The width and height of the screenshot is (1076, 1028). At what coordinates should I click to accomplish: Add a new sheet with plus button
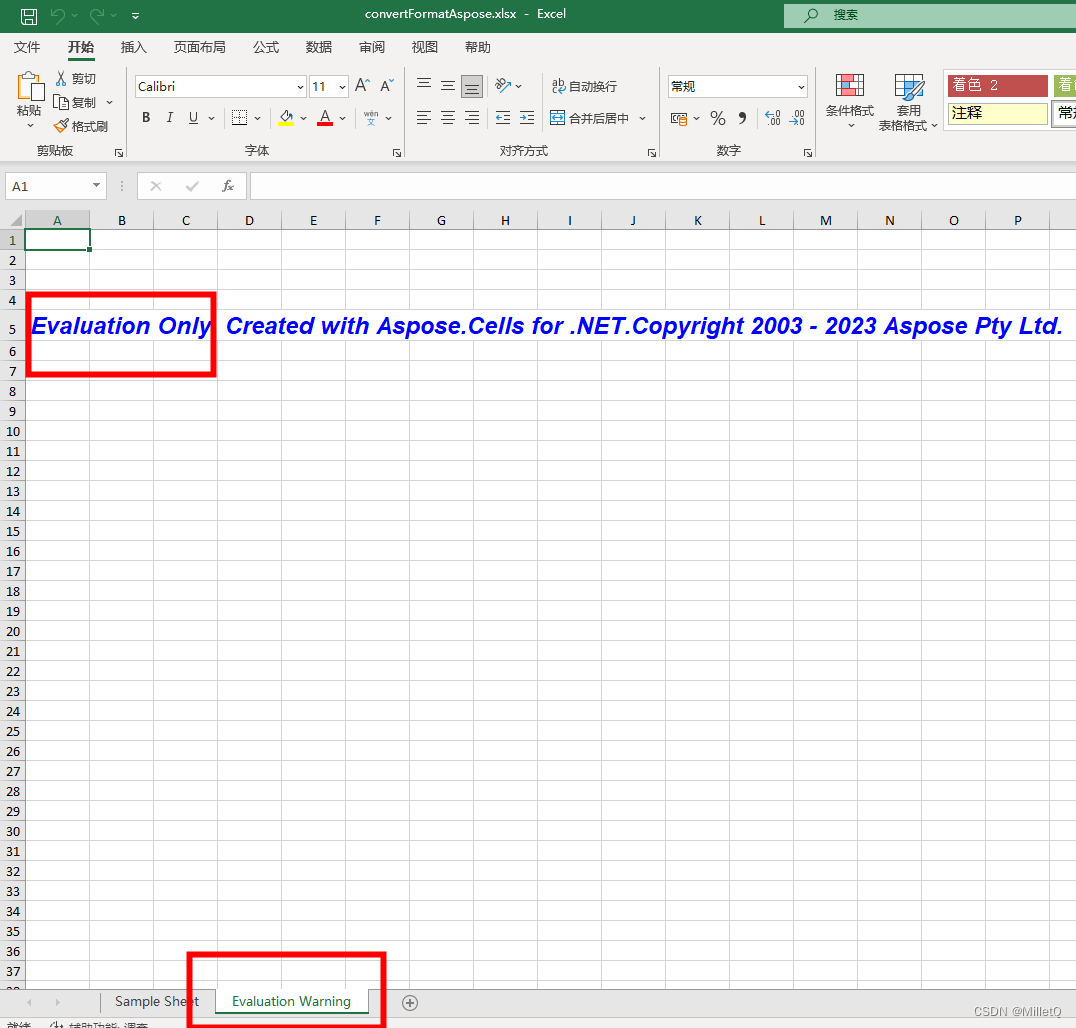point(410,1003)
